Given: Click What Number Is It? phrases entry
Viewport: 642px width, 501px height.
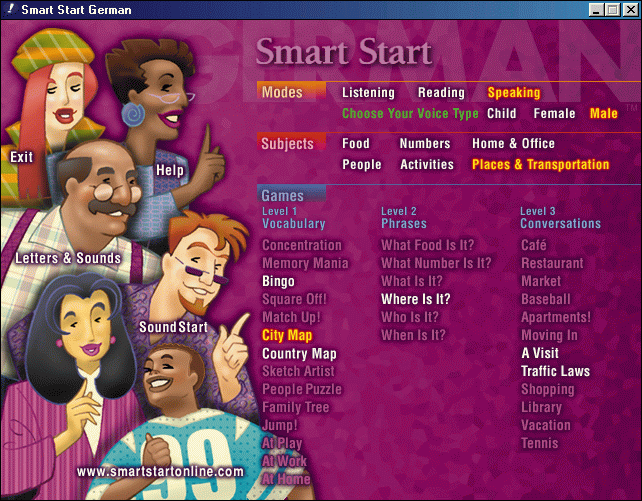Looking at the screenshot, I should [x=436, y=263].
